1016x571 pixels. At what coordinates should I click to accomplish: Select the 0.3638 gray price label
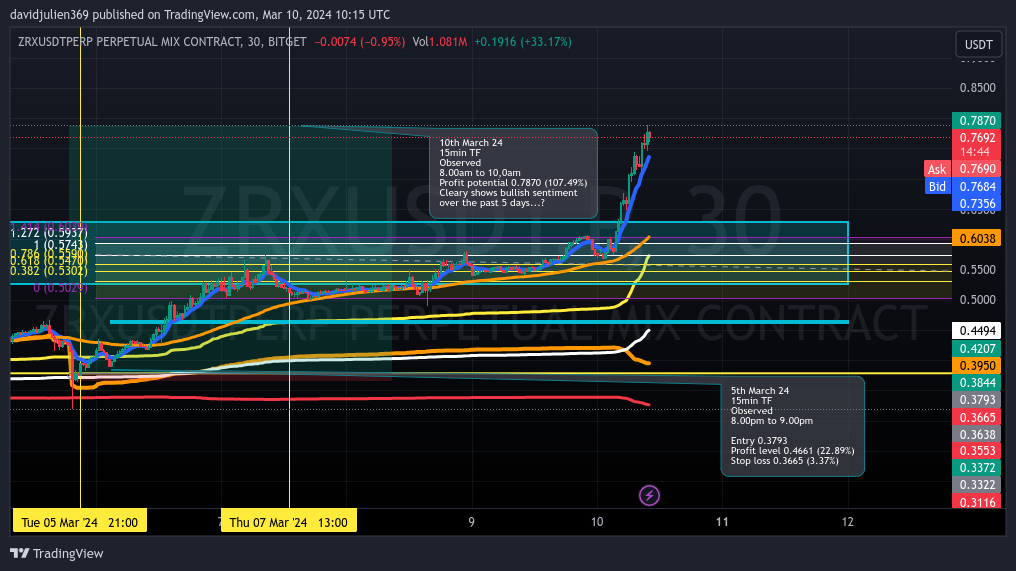click(x=977, y=434)
